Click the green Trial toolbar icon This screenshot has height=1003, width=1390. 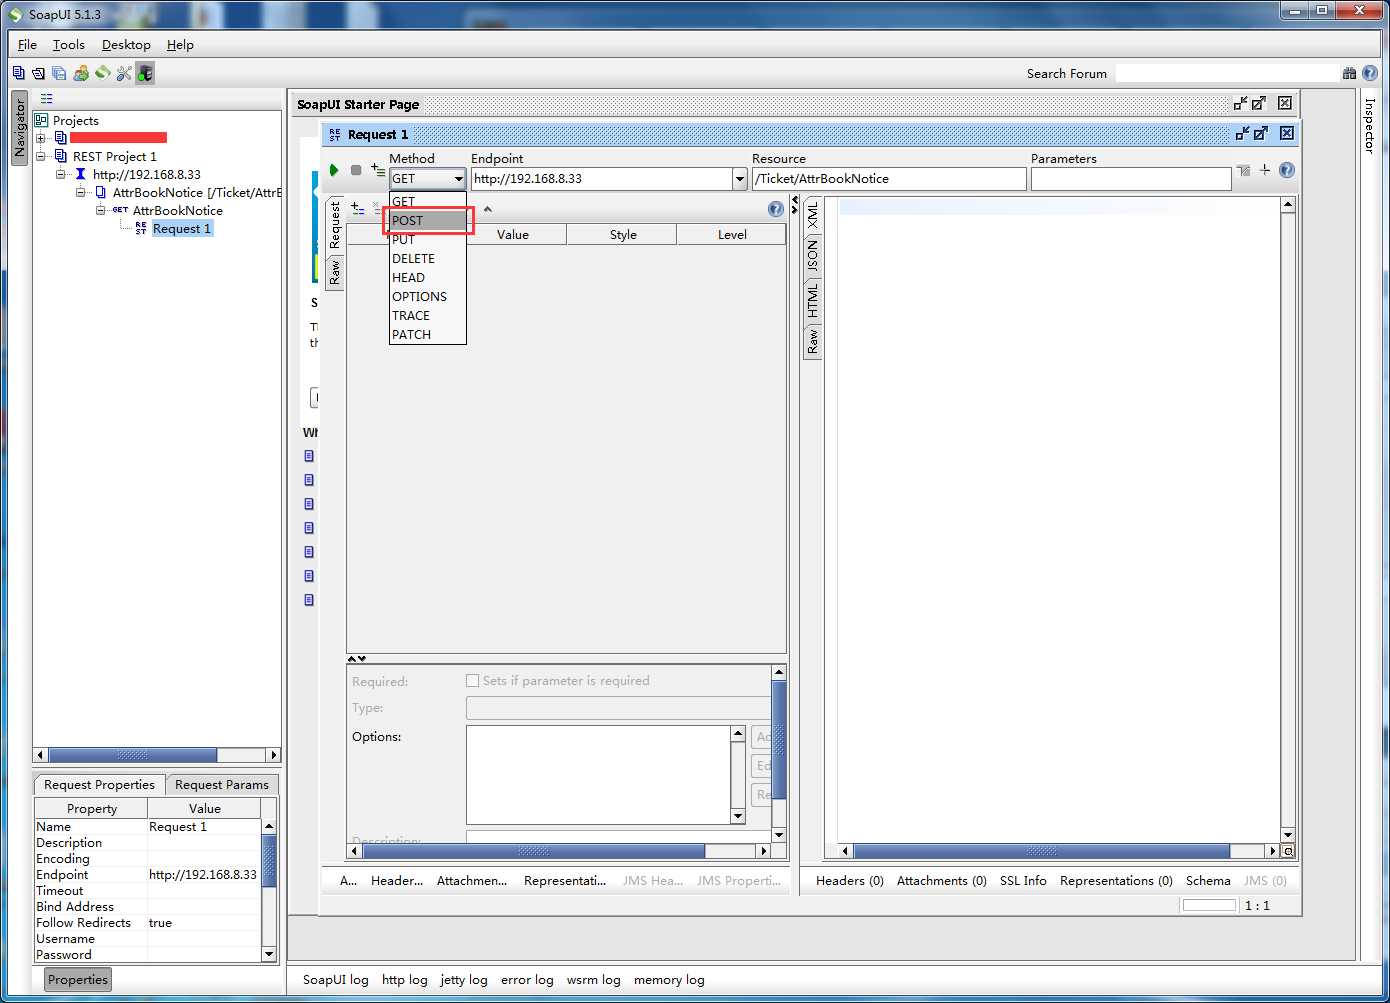pyautogui.click(x=102, y=73)
